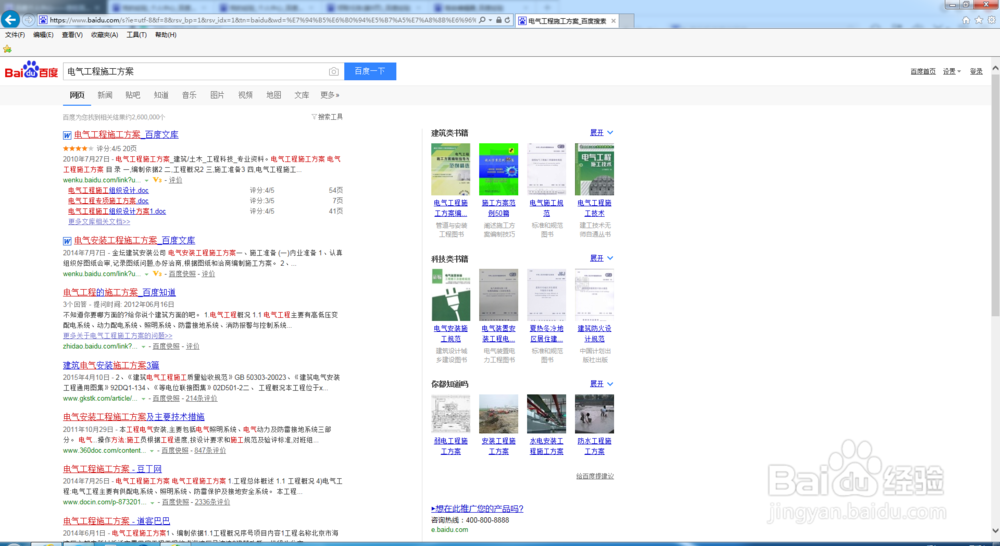The height and width of the screenshot is (546, 1000).
Task: Open result 建筑电气安装施工方案3篇
Action: (111, 365)
